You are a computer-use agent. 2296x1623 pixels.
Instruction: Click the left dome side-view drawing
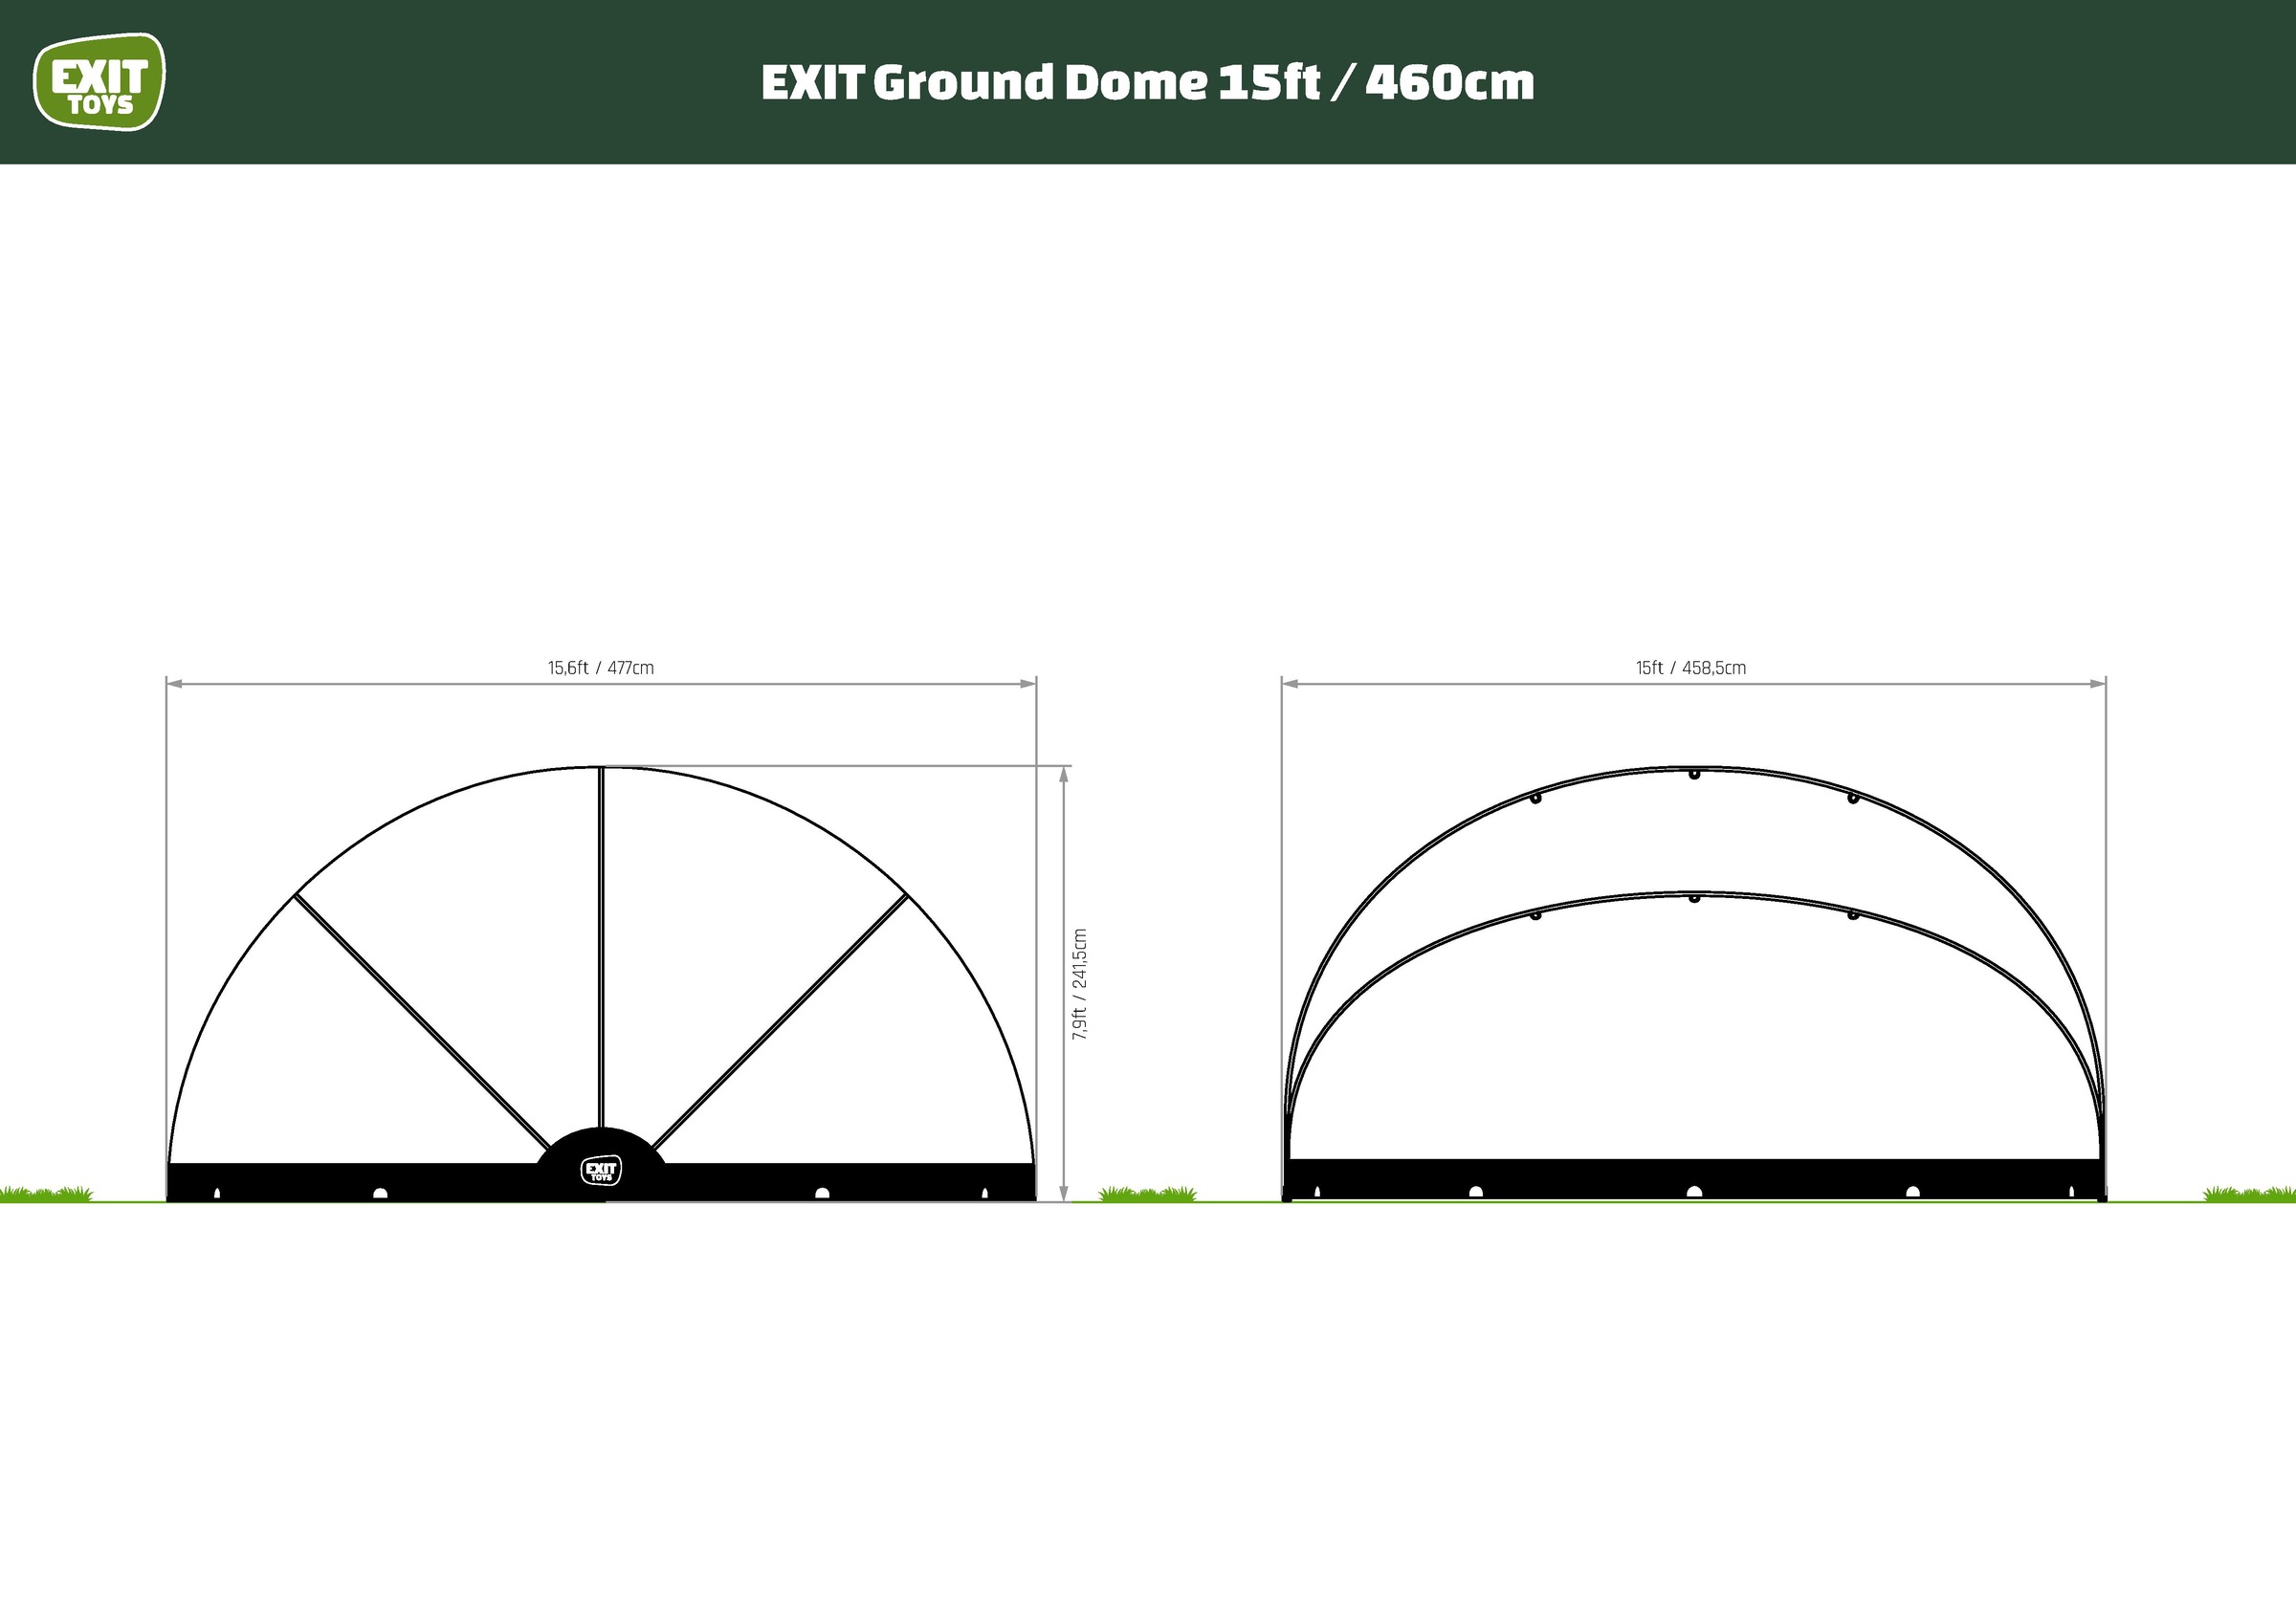601,984
